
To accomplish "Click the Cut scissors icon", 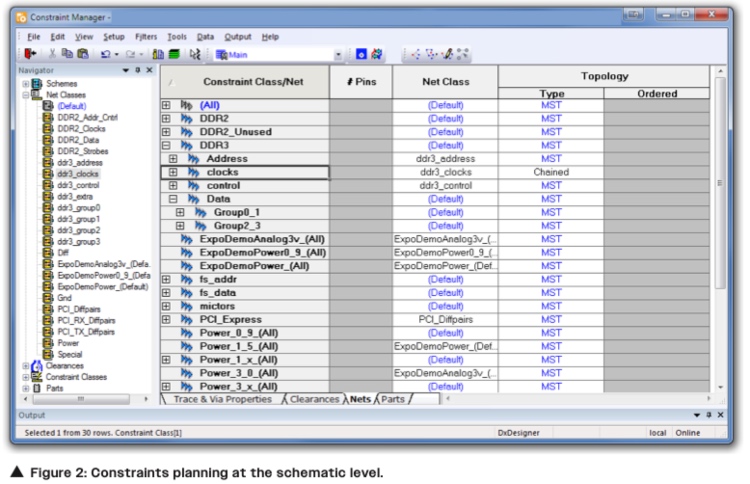I will coord(52,54).
